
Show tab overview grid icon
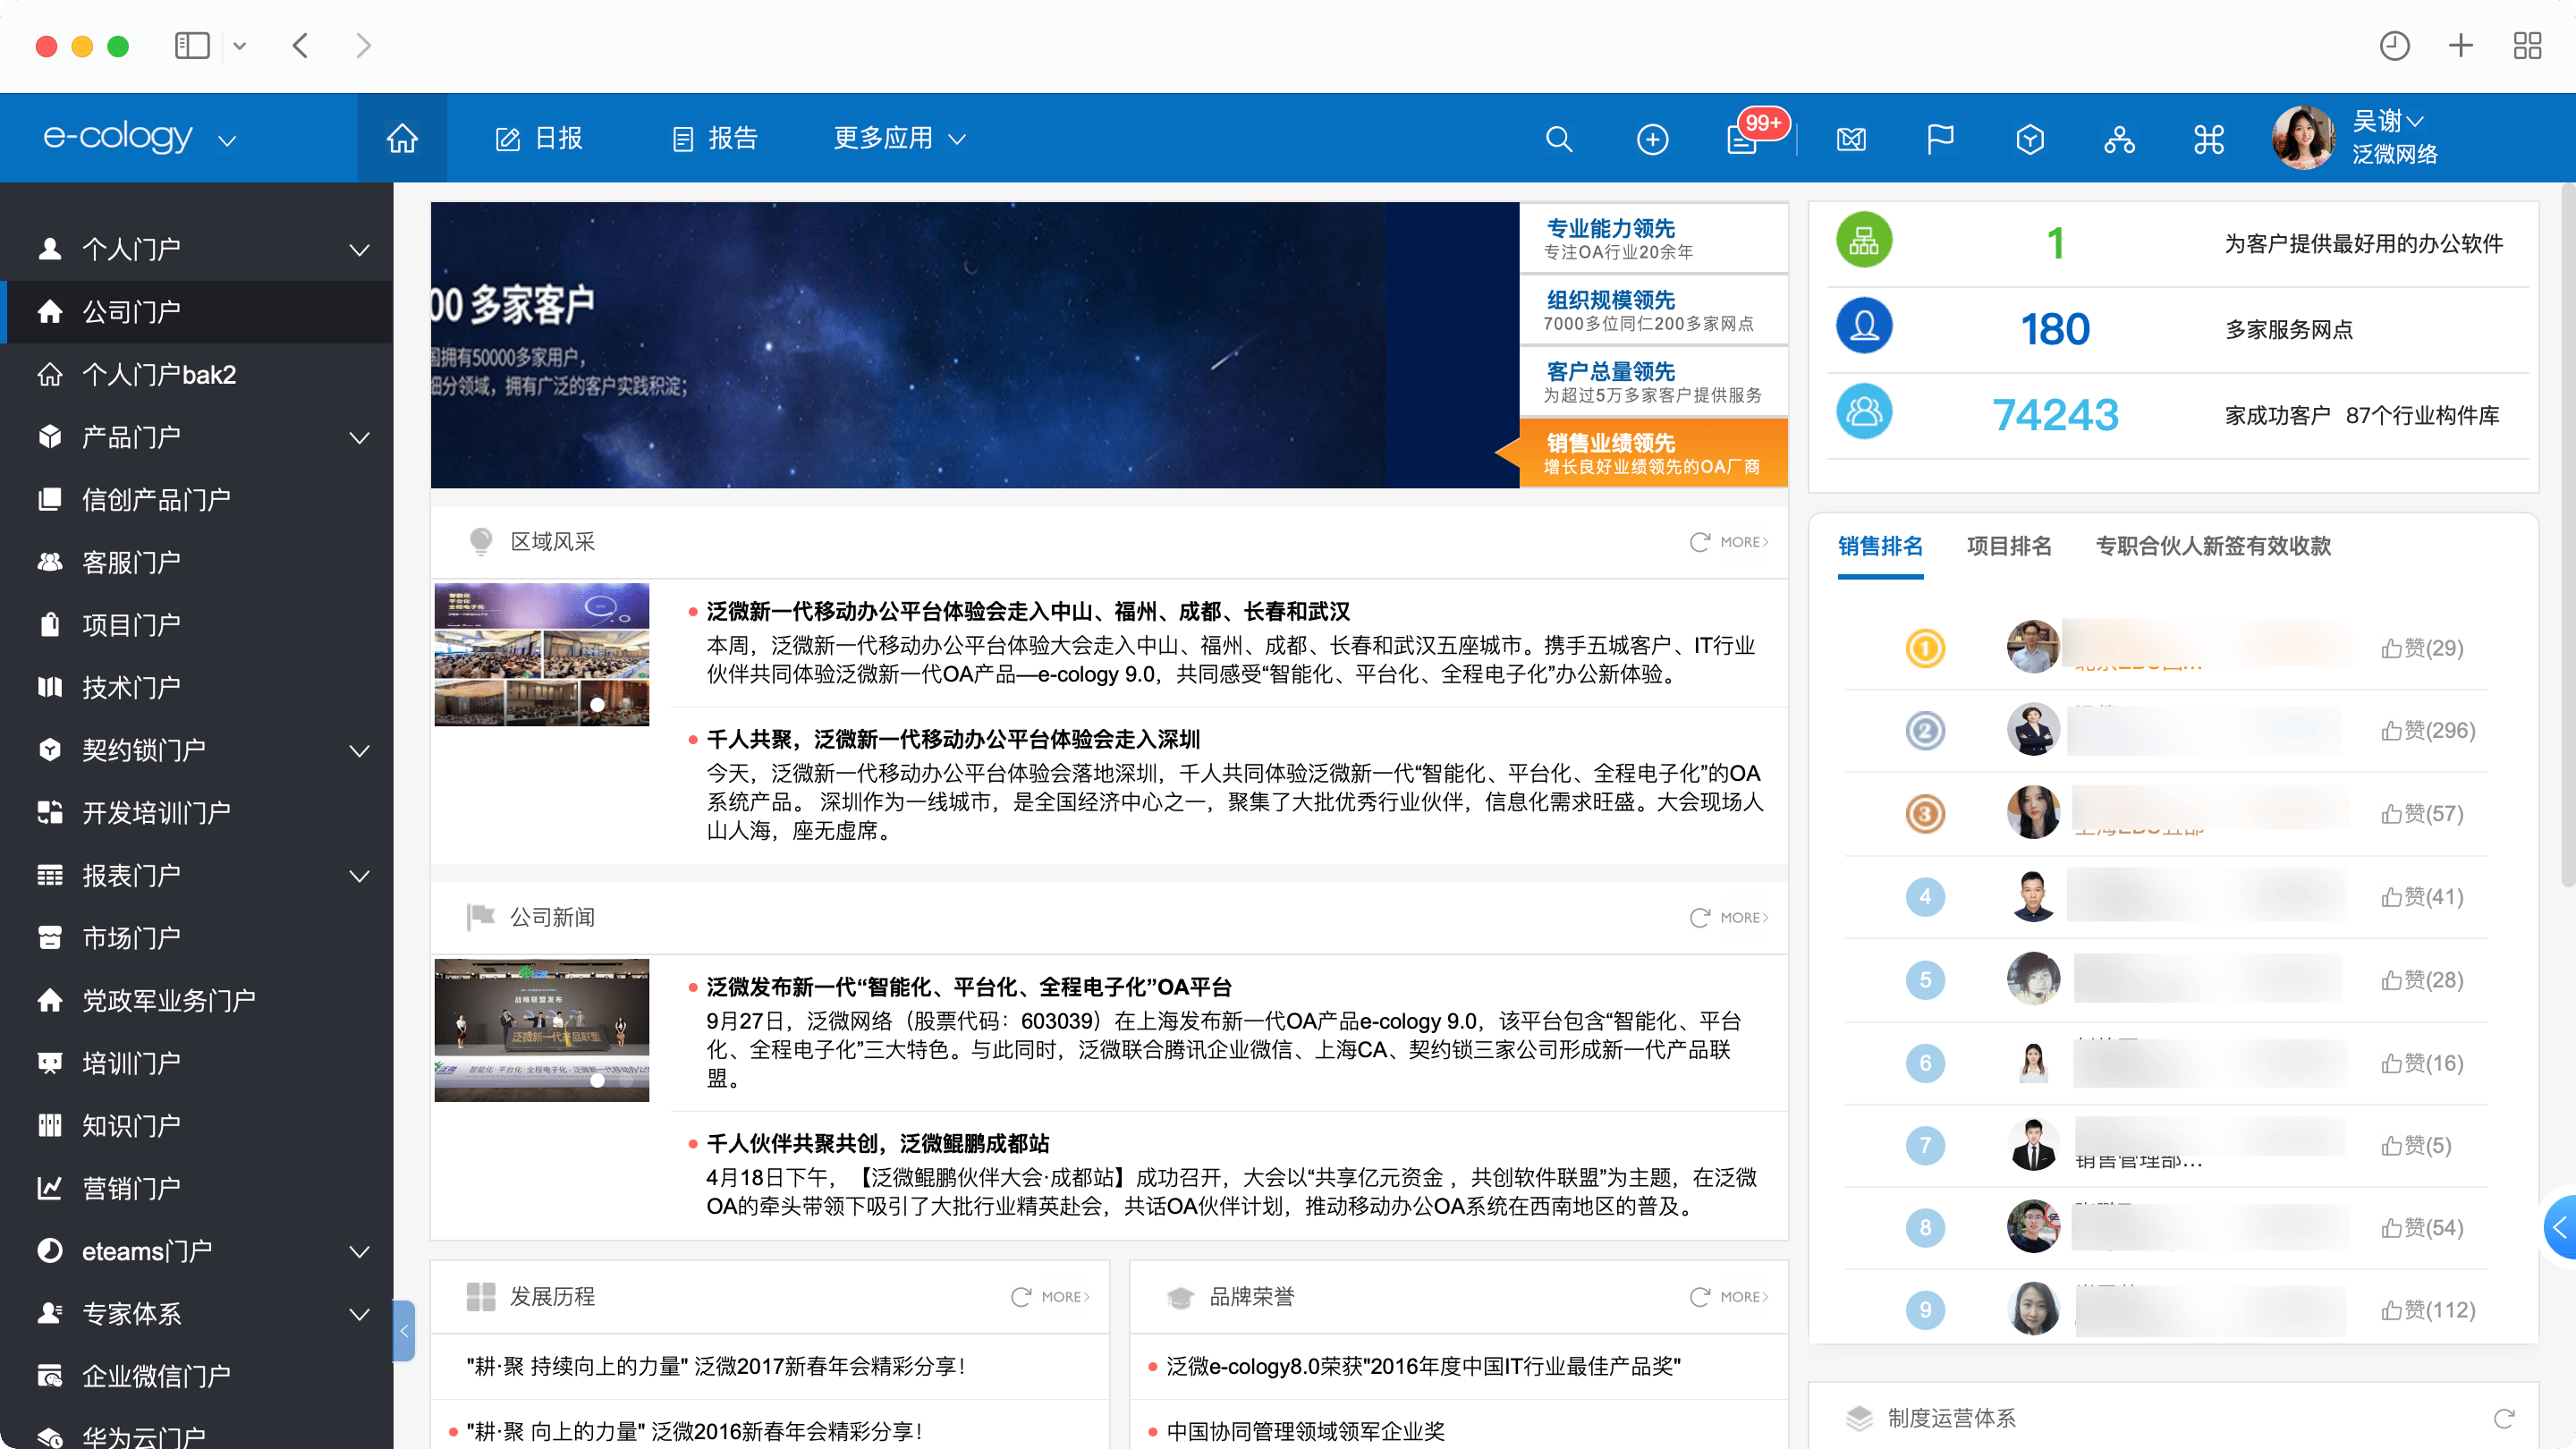pyautogui.click(x=2527, y=45)
